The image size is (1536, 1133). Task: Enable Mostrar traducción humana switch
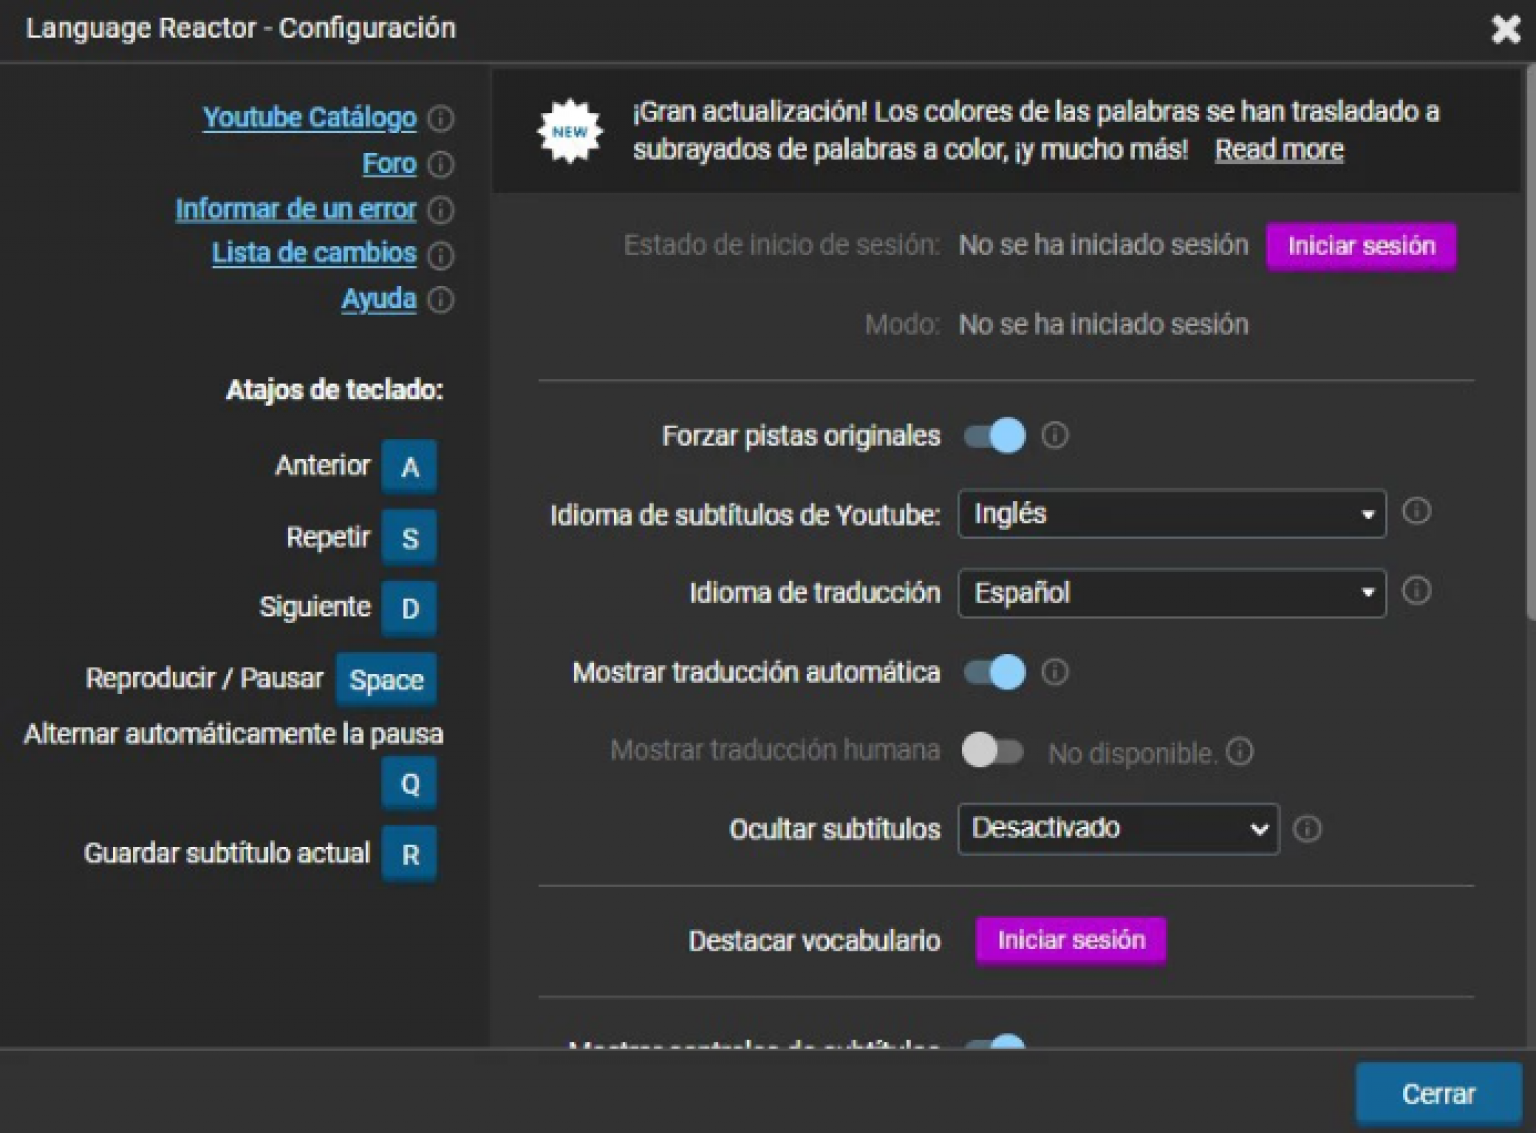pyautogui.click(x=993, y=751)
